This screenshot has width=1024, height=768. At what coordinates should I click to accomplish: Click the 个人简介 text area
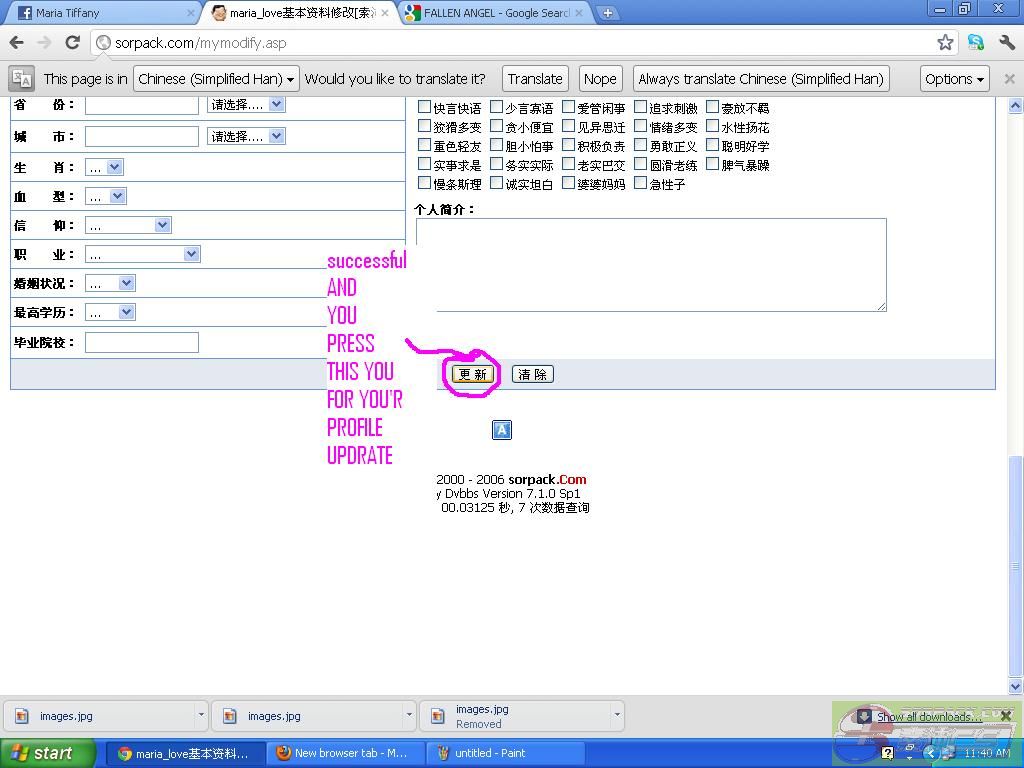pyautogui.click(x=651, y=264)
